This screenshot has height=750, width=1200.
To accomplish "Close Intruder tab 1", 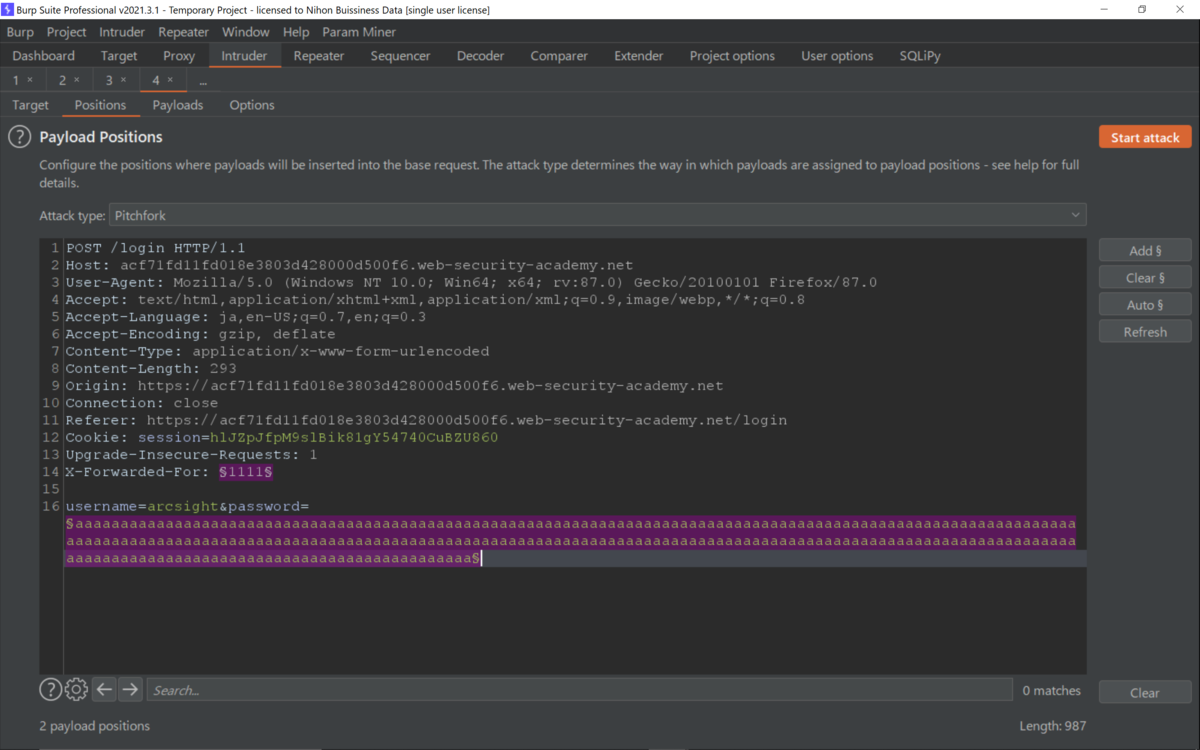I will (x=30, y=80).
